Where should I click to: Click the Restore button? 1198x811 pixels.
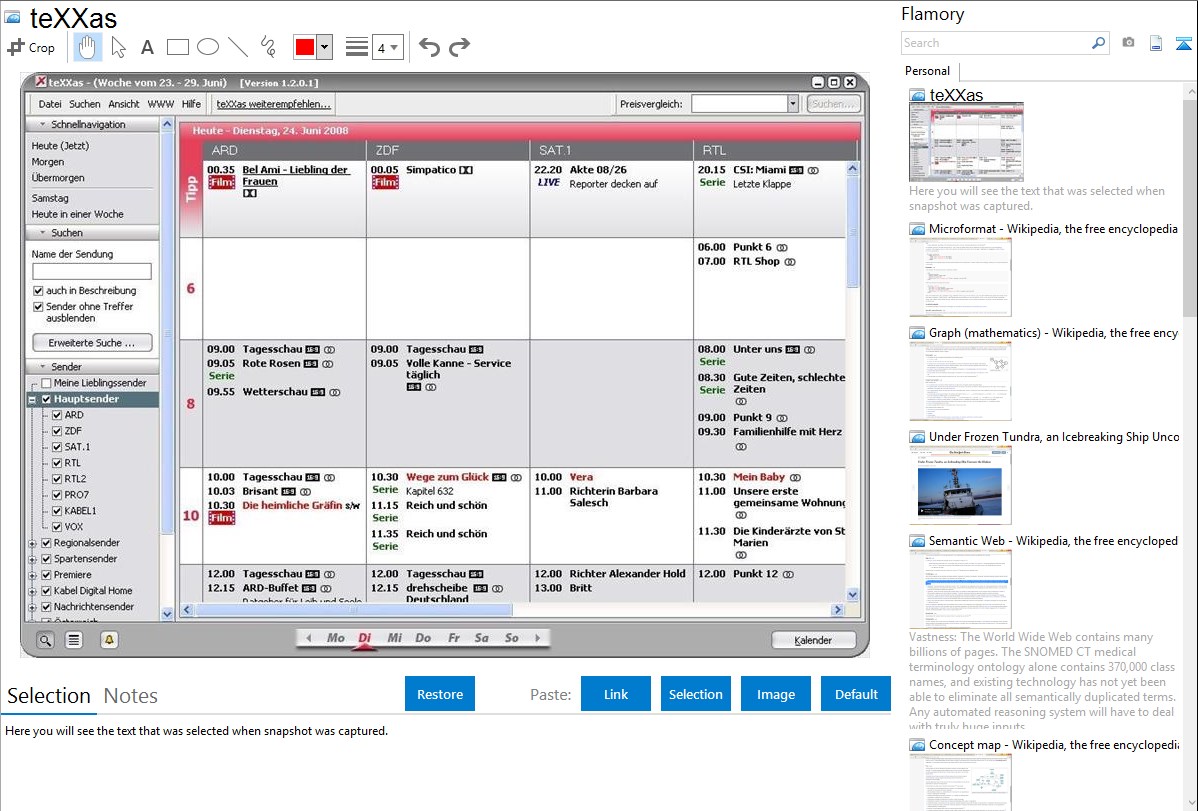pos(440,694)
